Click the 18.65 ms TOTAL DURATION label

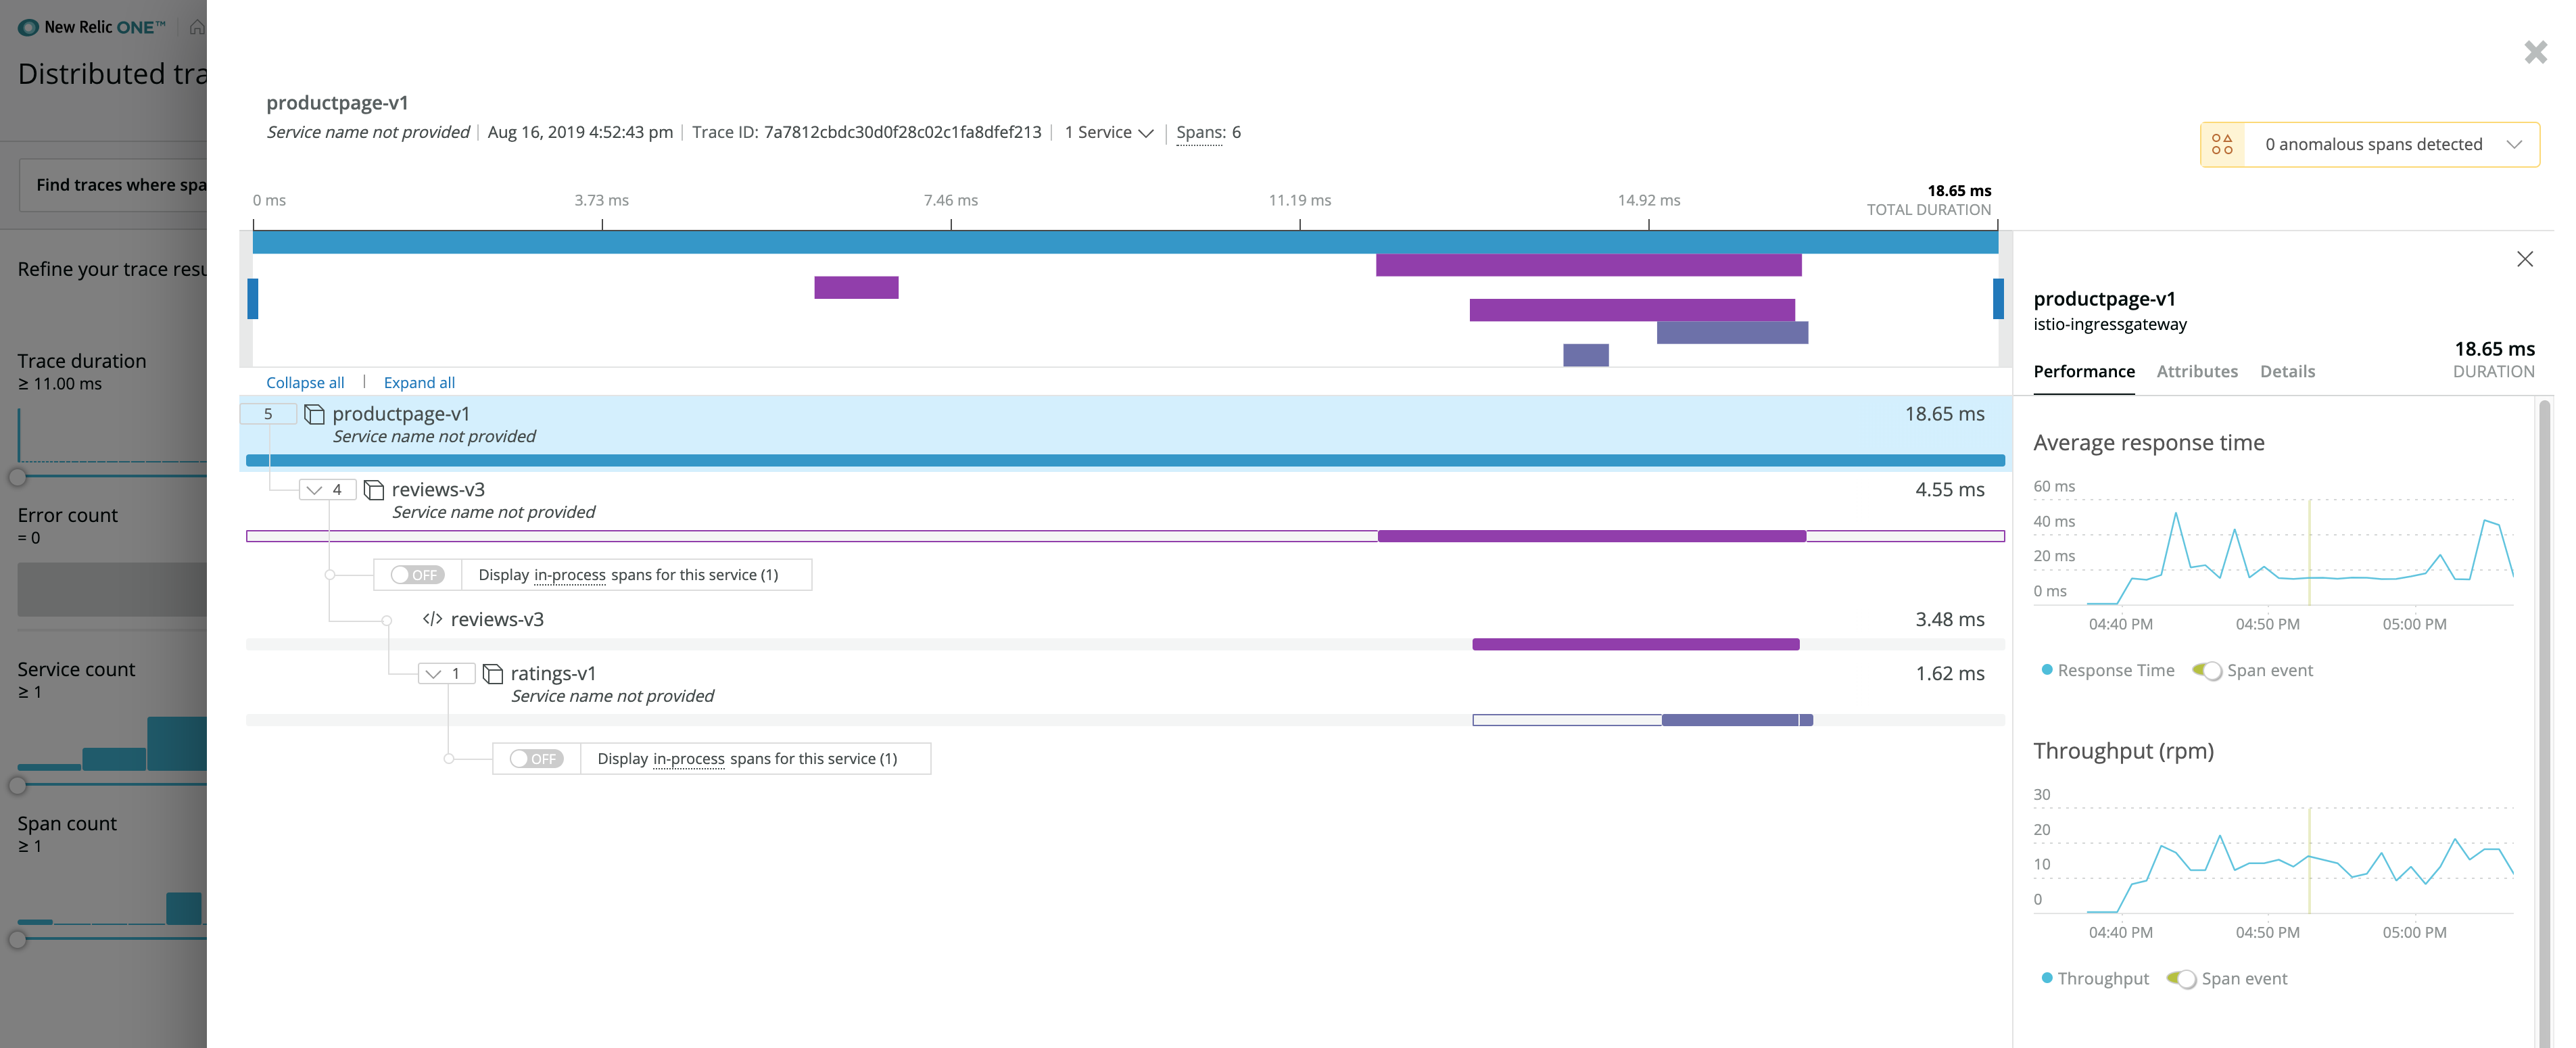pyautogui.click(x=1929, y=200)
